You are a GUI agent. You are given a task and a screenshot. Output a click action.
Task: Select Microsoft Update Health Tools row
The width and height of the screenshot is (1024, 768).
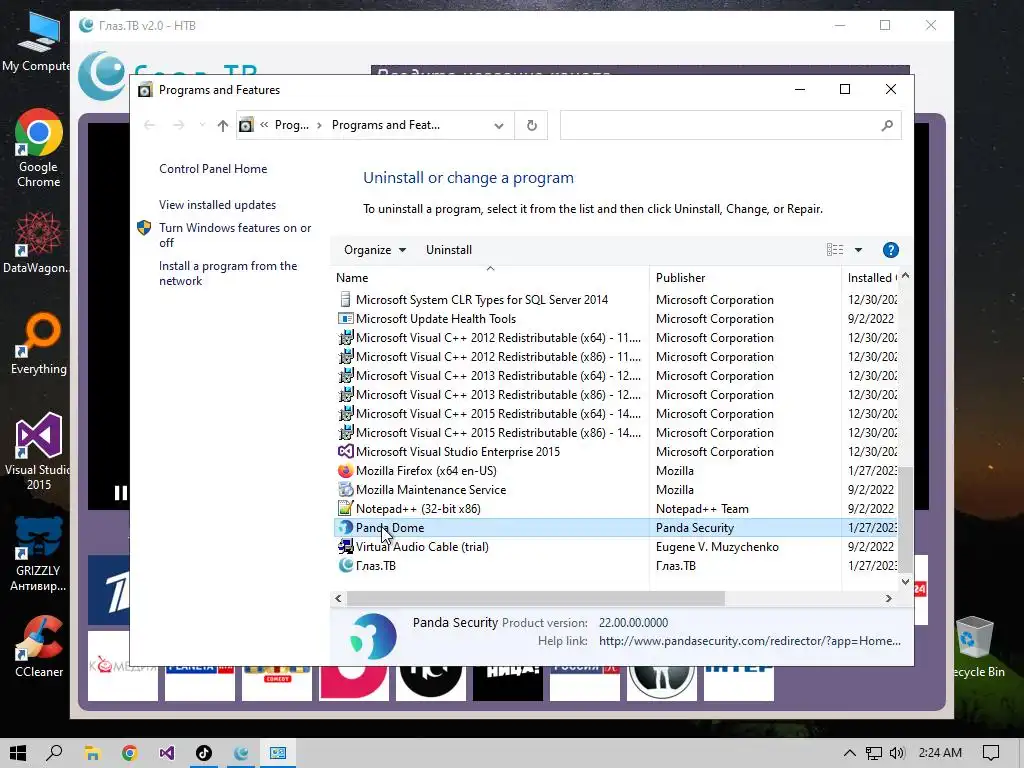[x=616, y=319]
